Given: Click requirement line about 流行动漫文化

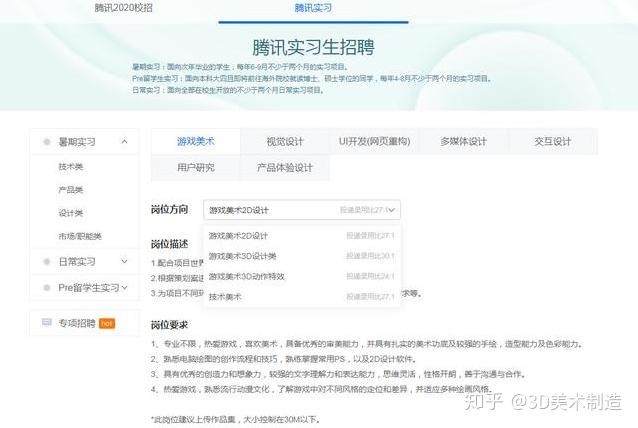Looking at the screenshot, I should coord(323,389).
